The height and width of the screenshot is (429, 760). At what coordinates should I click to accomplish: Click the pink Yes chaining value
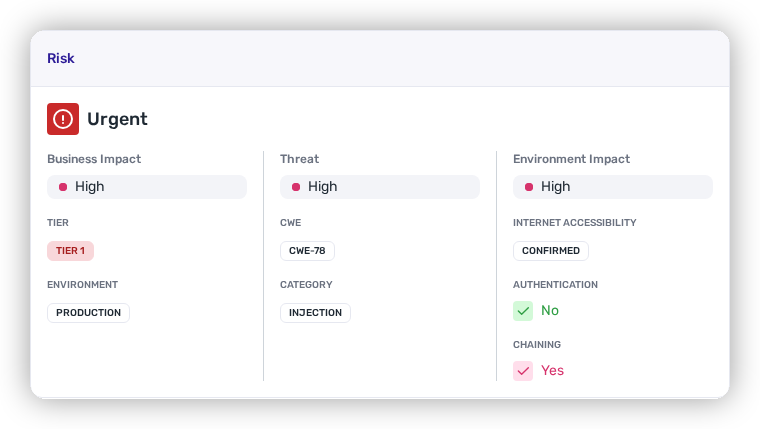tap(553, 370)
